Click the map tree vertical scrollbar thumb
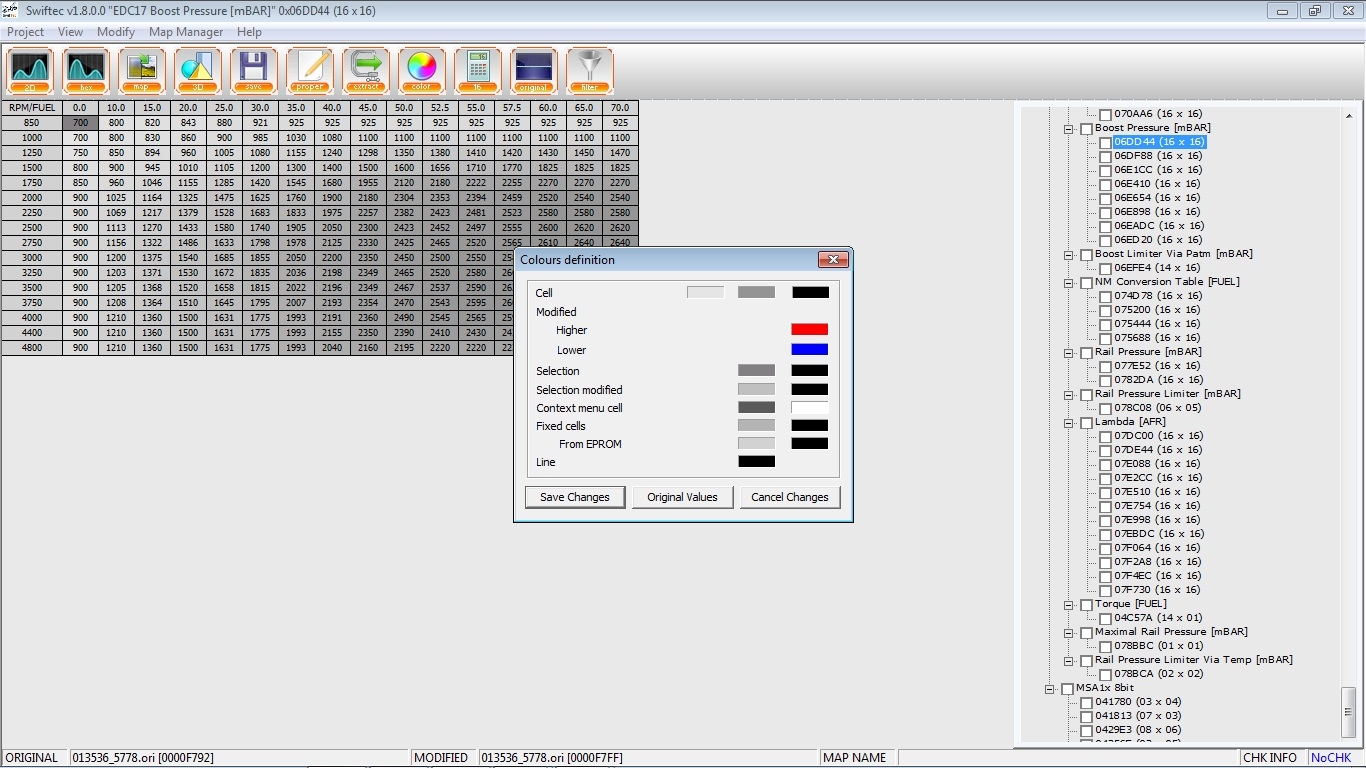The image size is (1366, 768). 1349,710
